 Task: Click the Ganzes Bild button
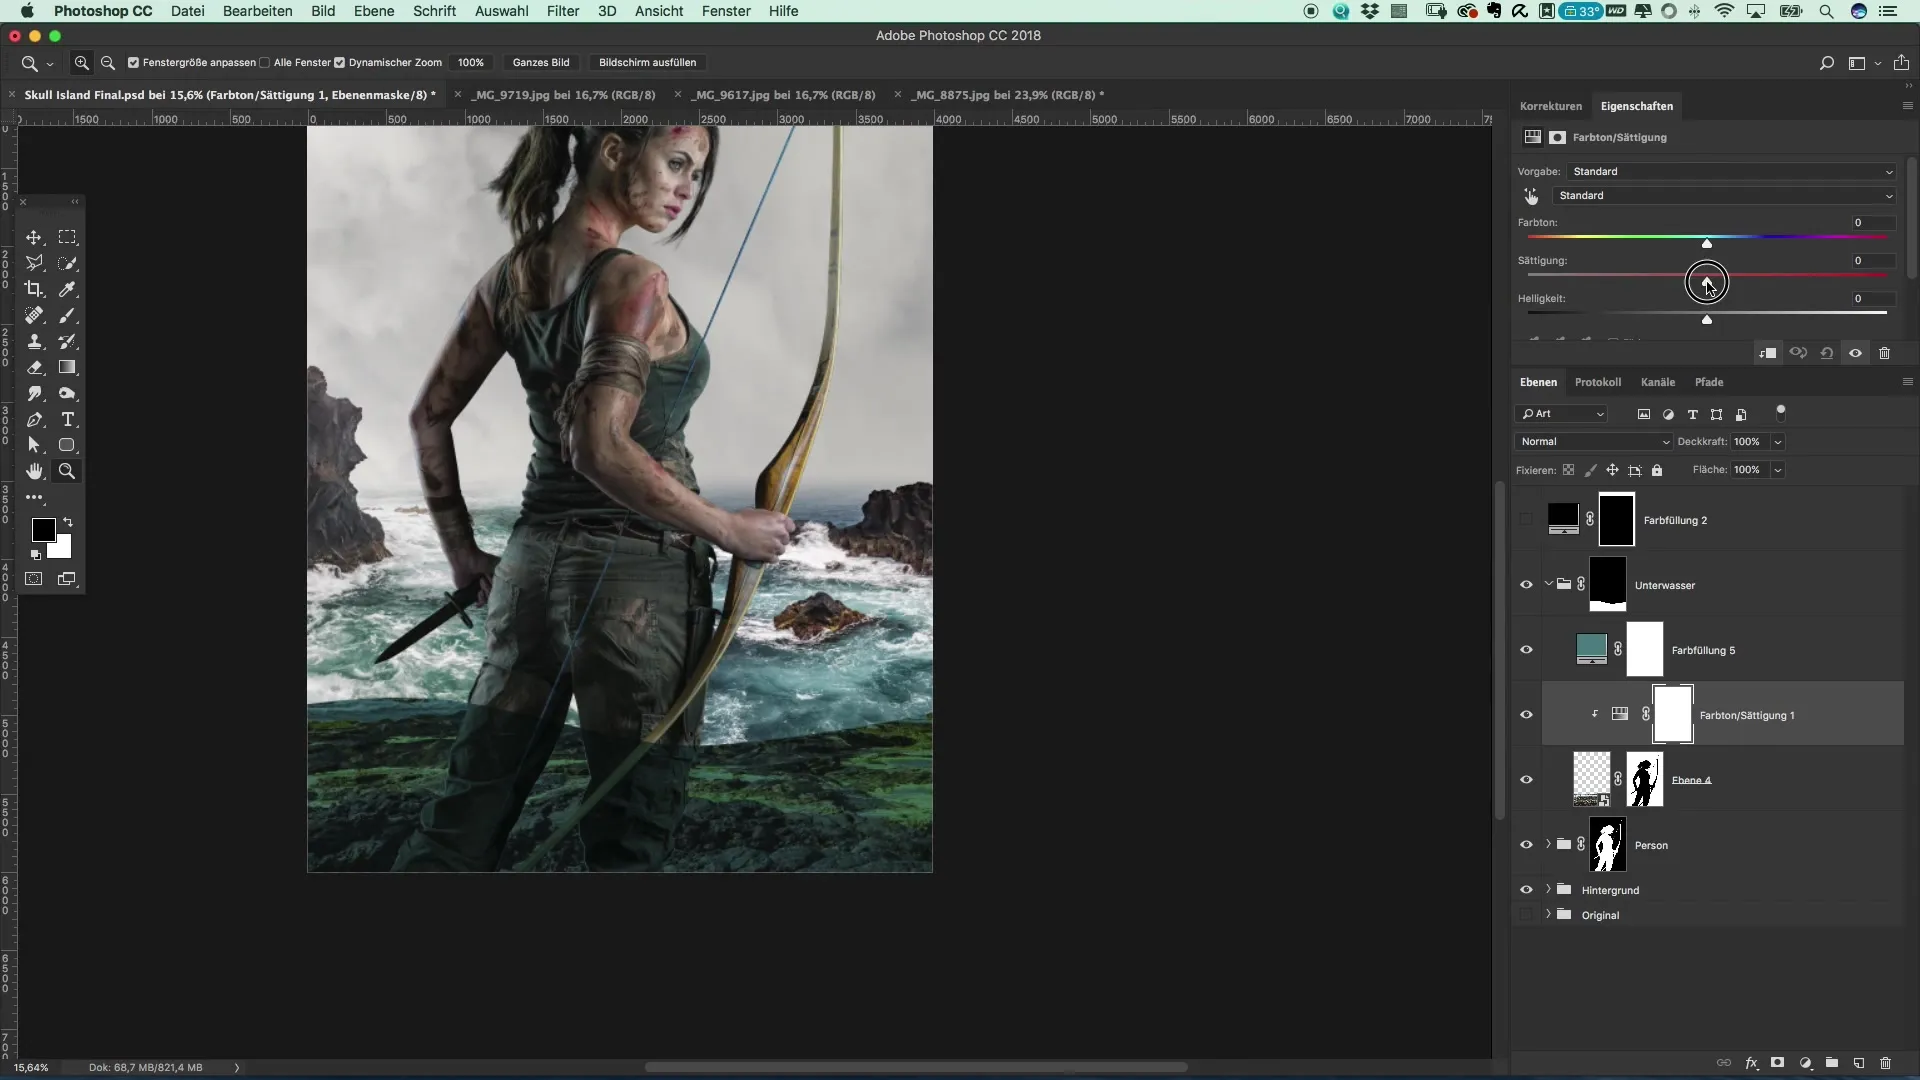[541, 62]
